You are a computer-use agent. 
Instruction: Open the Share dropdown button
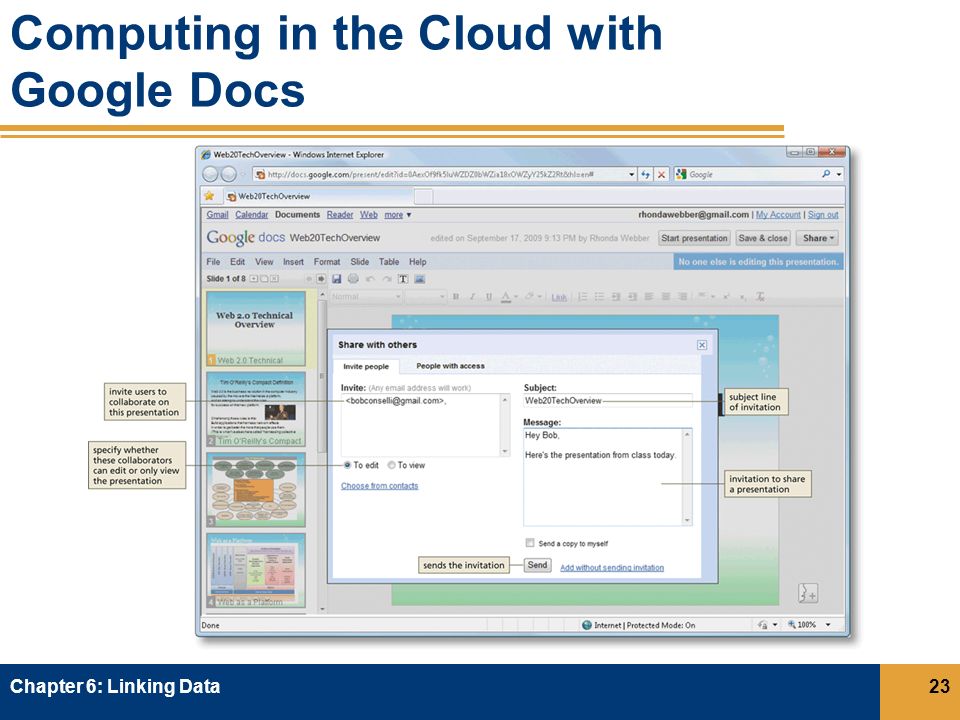818,238
